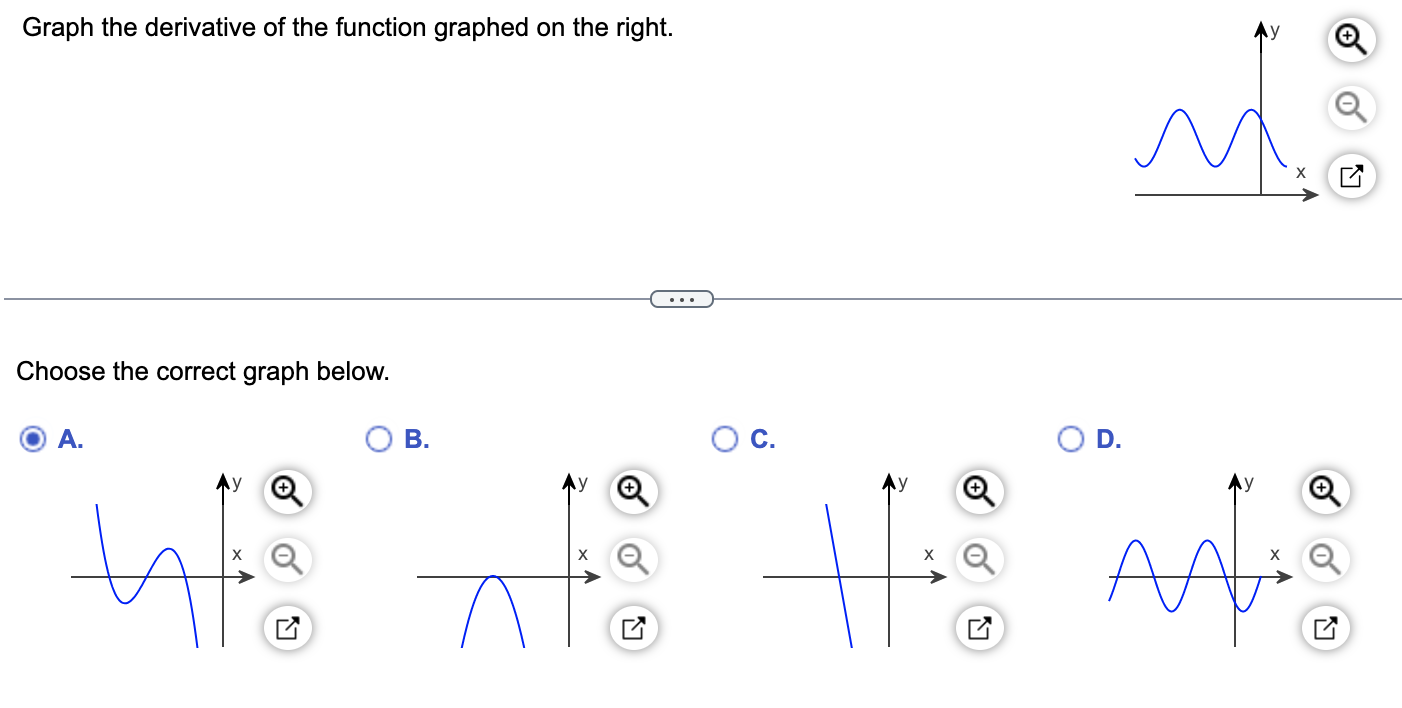Zoom out on answer choice D's graph
The width and height of the screenshot is (1402, 708).
click(1323, 560)
